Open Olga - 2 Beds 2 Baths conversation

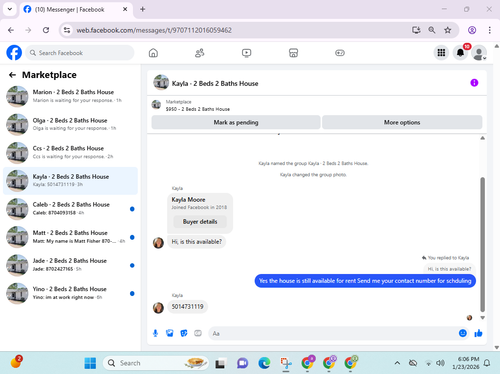point(70,124)
